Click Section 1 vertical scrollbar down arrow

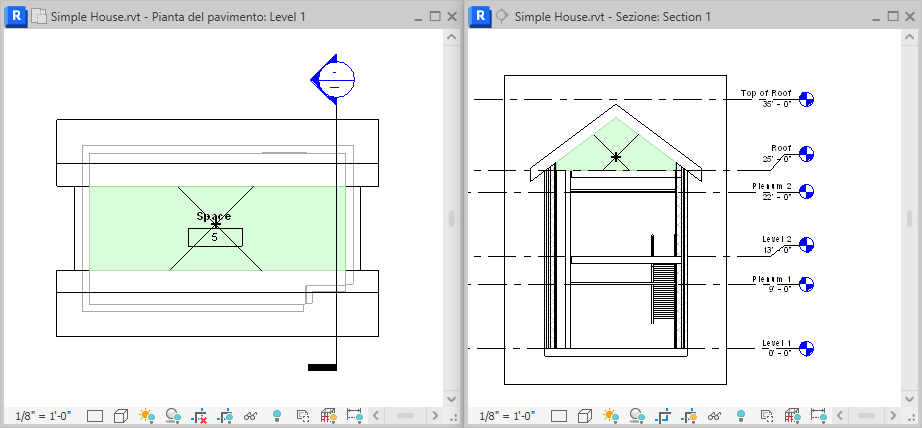click(x=910, y=399)
